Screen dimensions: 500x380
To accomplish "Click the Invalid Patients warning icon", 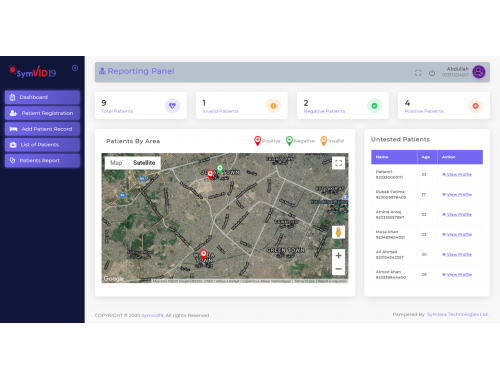I will (273, 106).
